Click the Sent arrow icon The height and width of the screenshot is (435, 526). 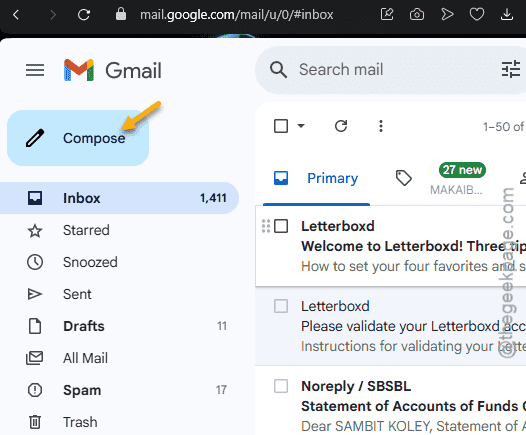coord(35,294)
